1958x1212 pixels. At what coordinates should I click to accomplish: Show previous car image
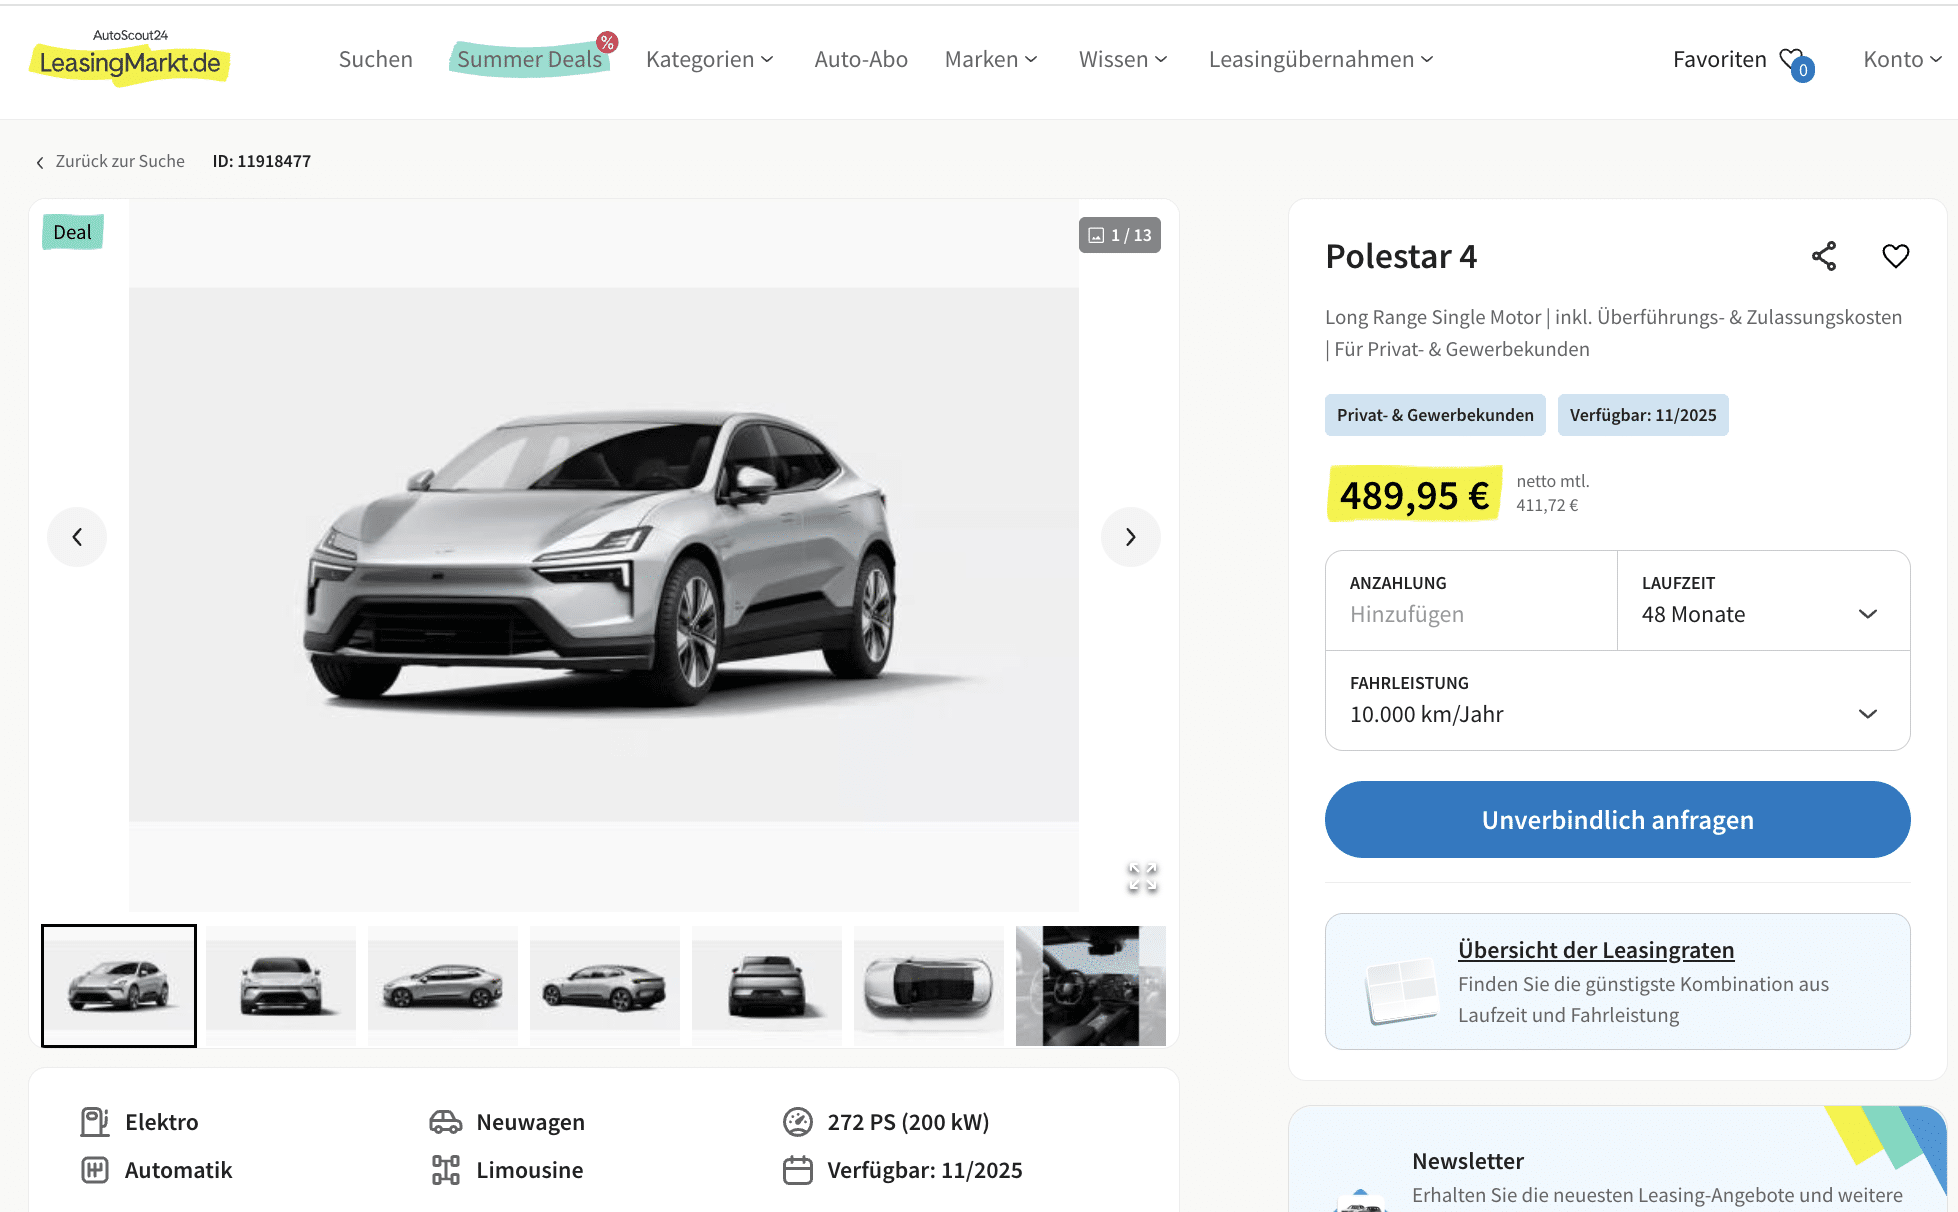pyautogui.click(x=77, y=537)
